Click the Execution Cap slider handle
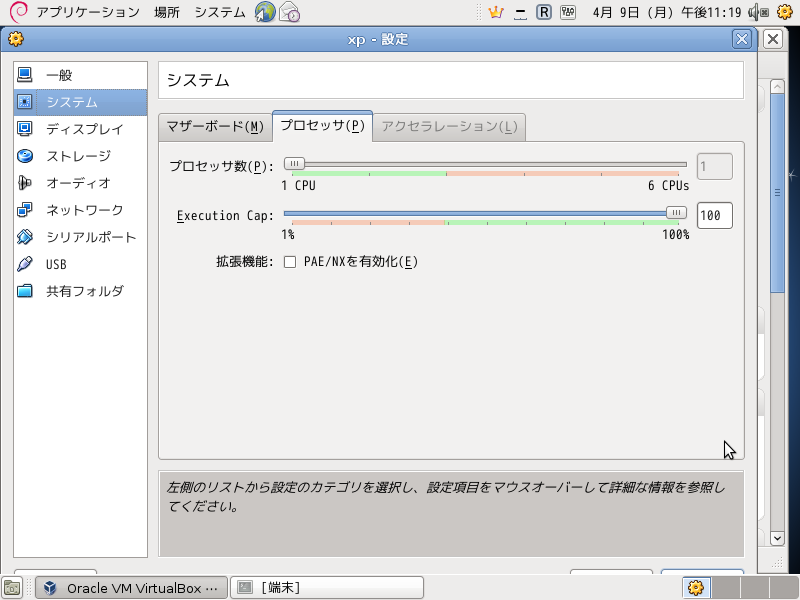 click(677, 213)
